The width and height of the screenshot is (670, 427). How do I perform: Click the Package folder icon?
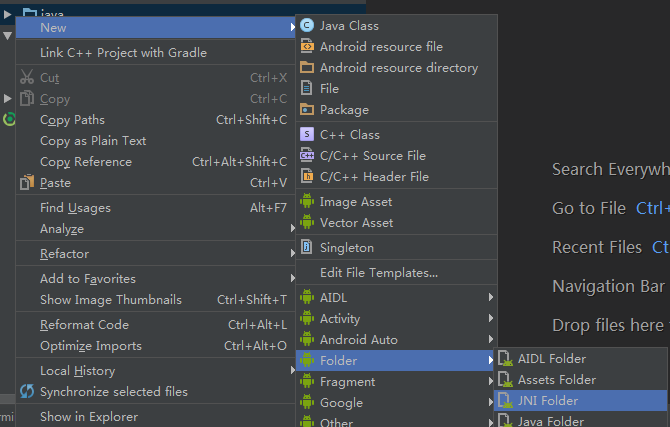click(x=307, y=109)
